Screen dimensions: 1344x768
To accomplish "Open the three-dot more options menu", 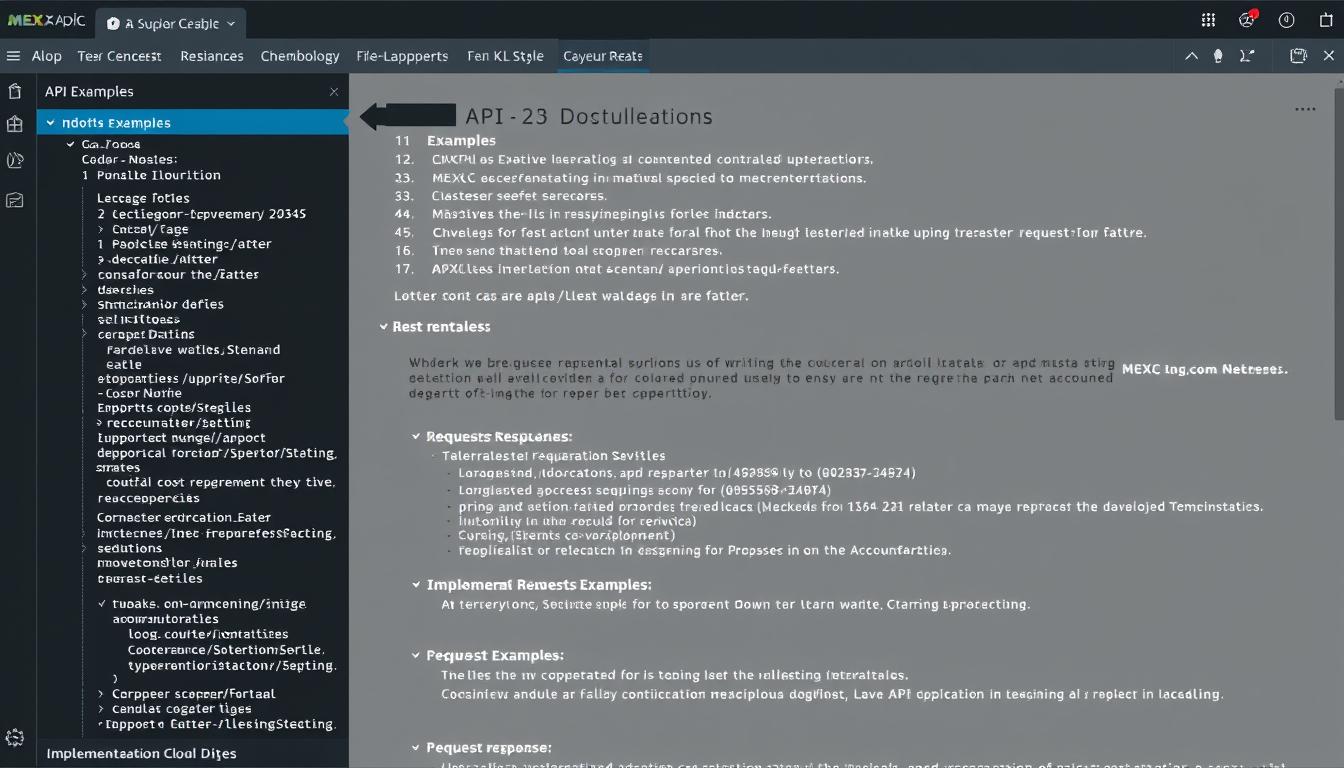I will coord(1305,109).
